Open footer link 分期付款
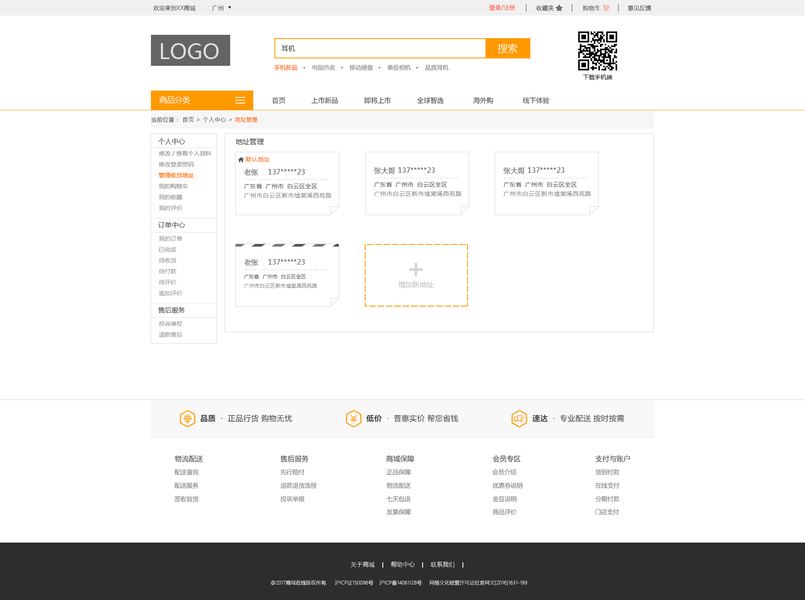 pyautogui.click(x=607, y=499)
